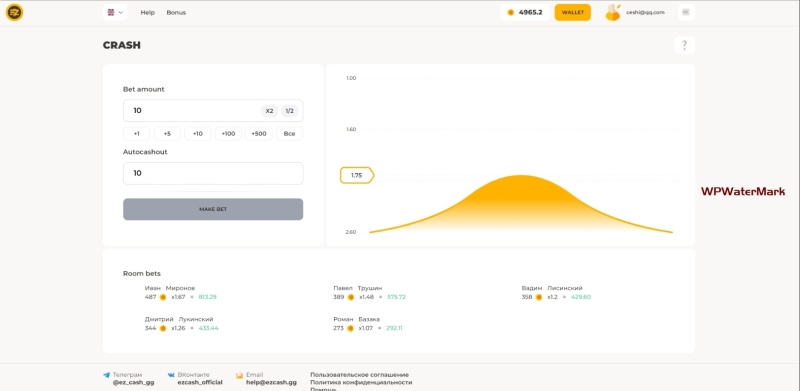800x391 pixels.
Task: Click the coin icon beside bet 358
Action: point(539,297)
